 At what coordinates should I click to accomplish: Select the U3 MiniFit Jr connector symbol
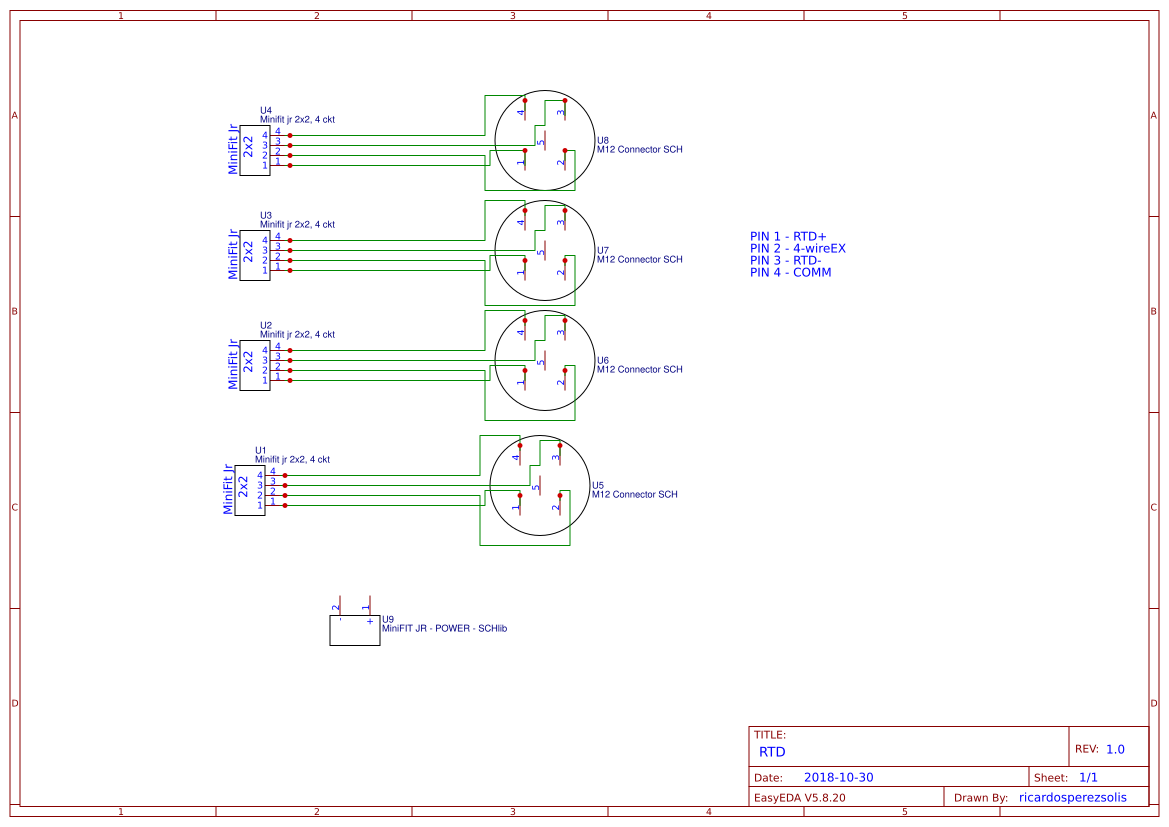coord(254,256)
